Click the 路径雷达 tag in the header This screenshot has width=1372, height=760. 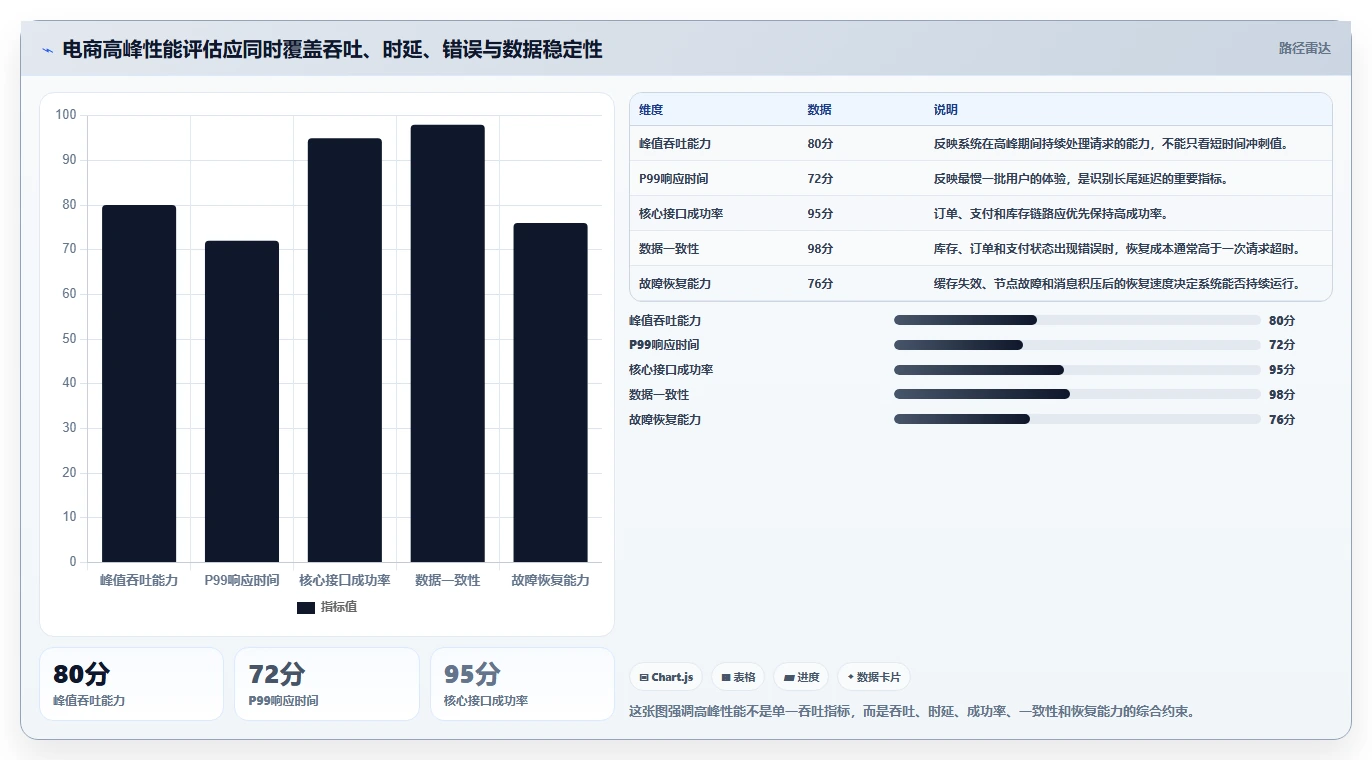point(1305,48)
